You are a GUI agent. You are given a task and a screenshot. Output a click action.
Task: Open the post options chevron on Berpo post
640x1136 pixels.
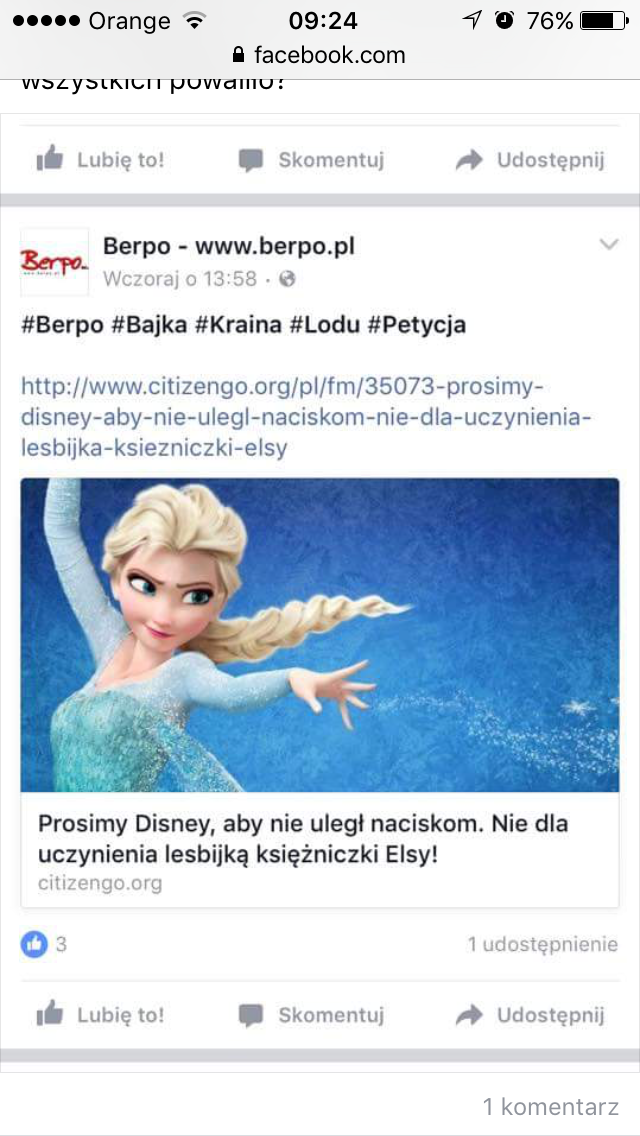point(609,244)
